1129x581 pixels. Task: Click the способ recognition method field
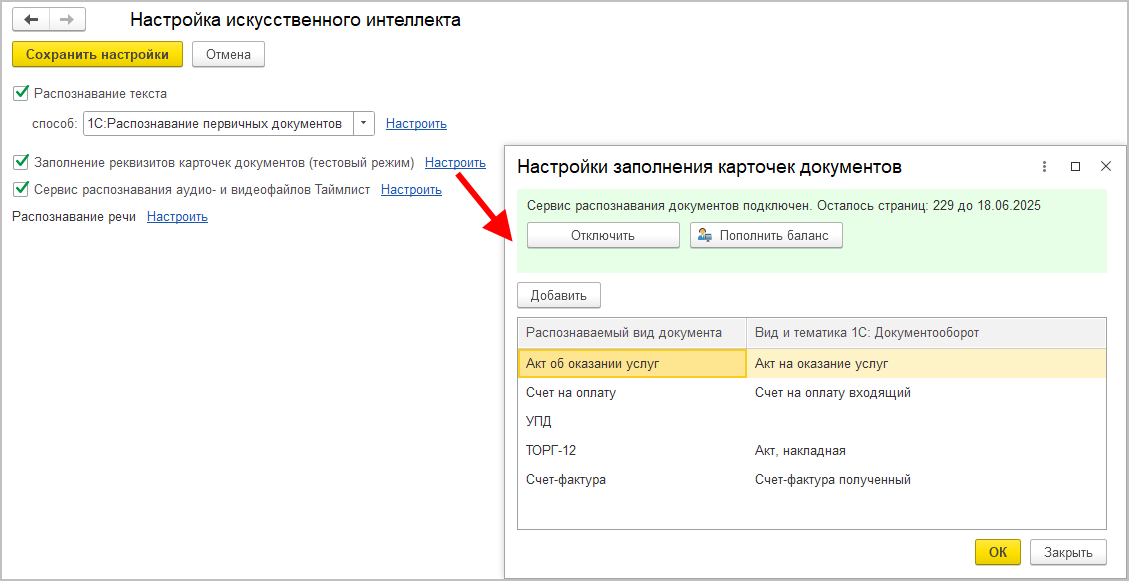click(216, 123)
